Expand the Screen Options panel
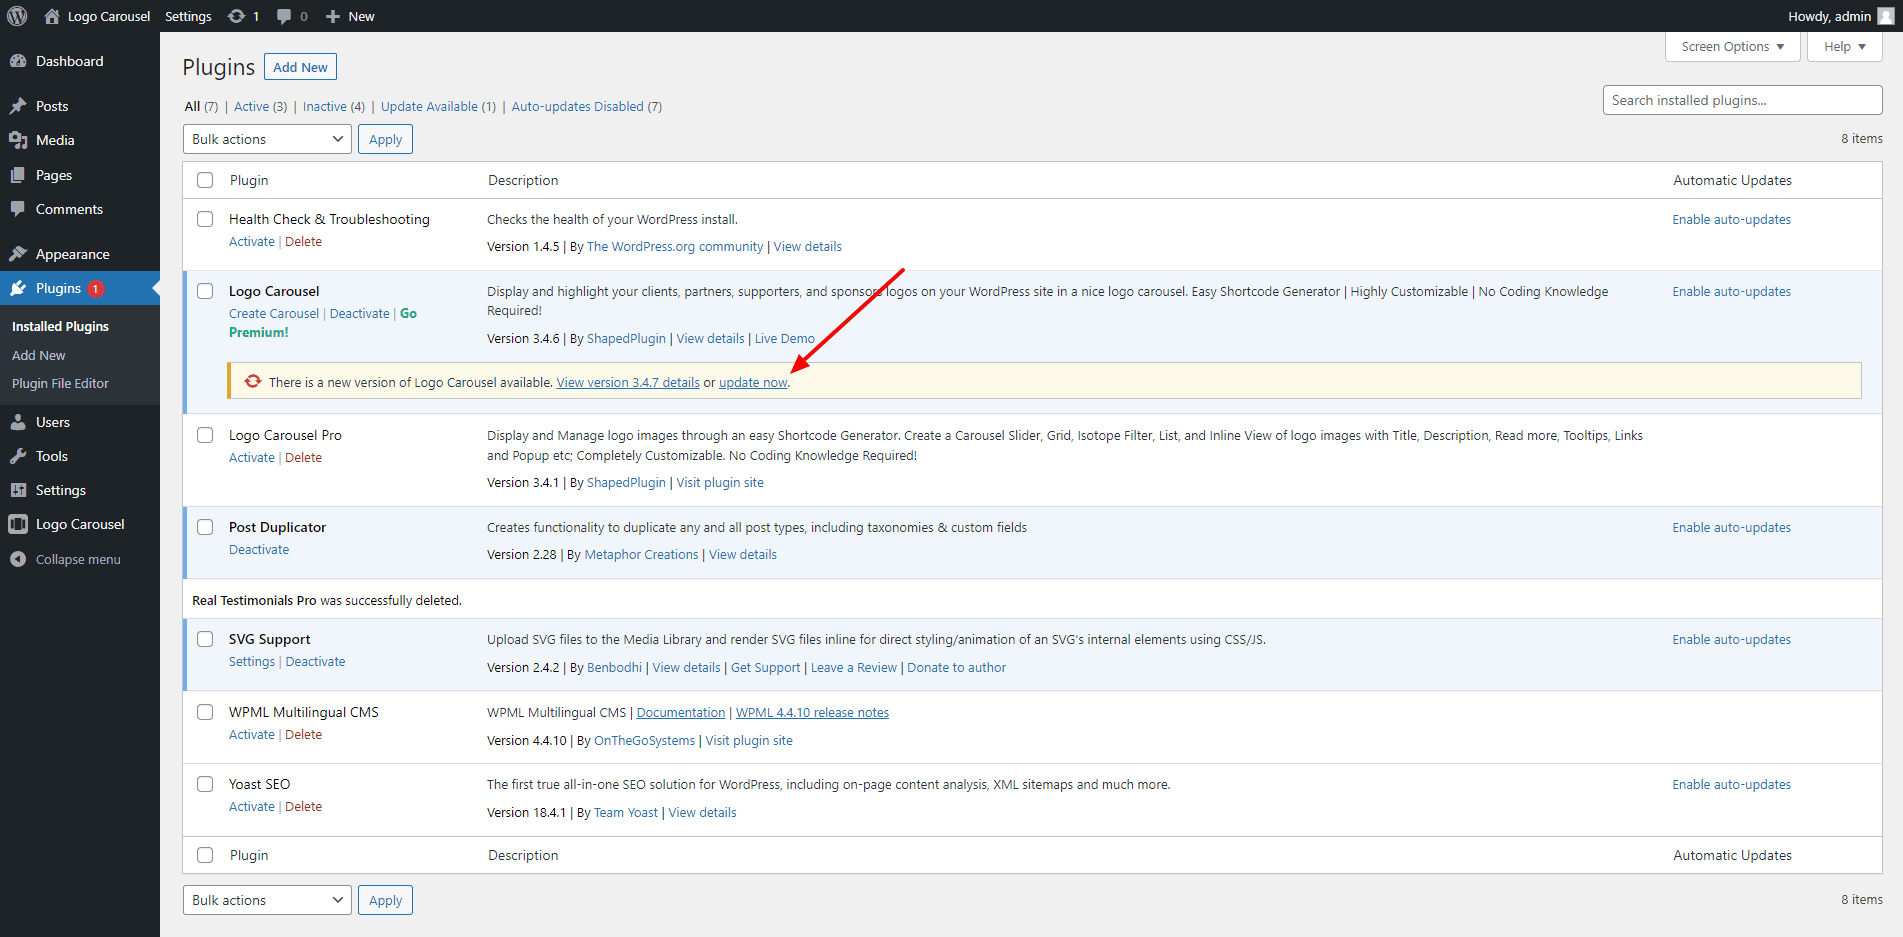 click(x=1732, y=47)
